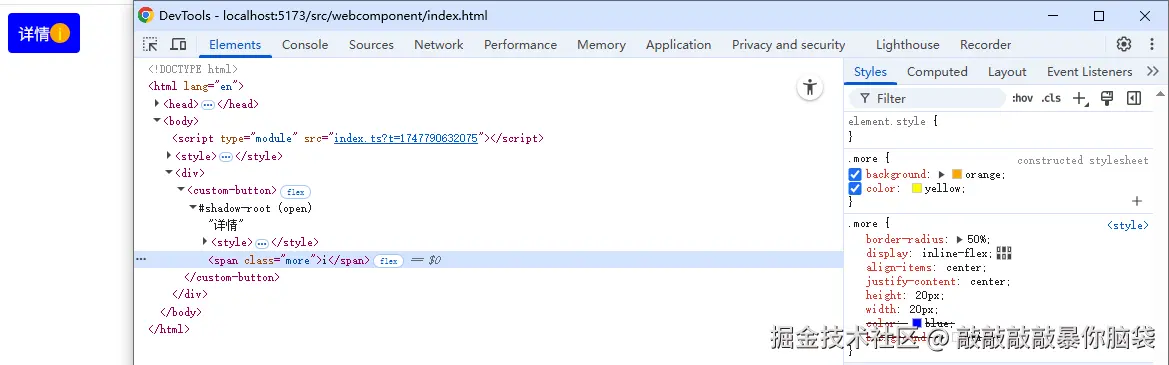Image resolution: width=1169 pixels, height=365 pixels.
Task: Toggle the :hov element state button
Action: (x=1022, y=98)
